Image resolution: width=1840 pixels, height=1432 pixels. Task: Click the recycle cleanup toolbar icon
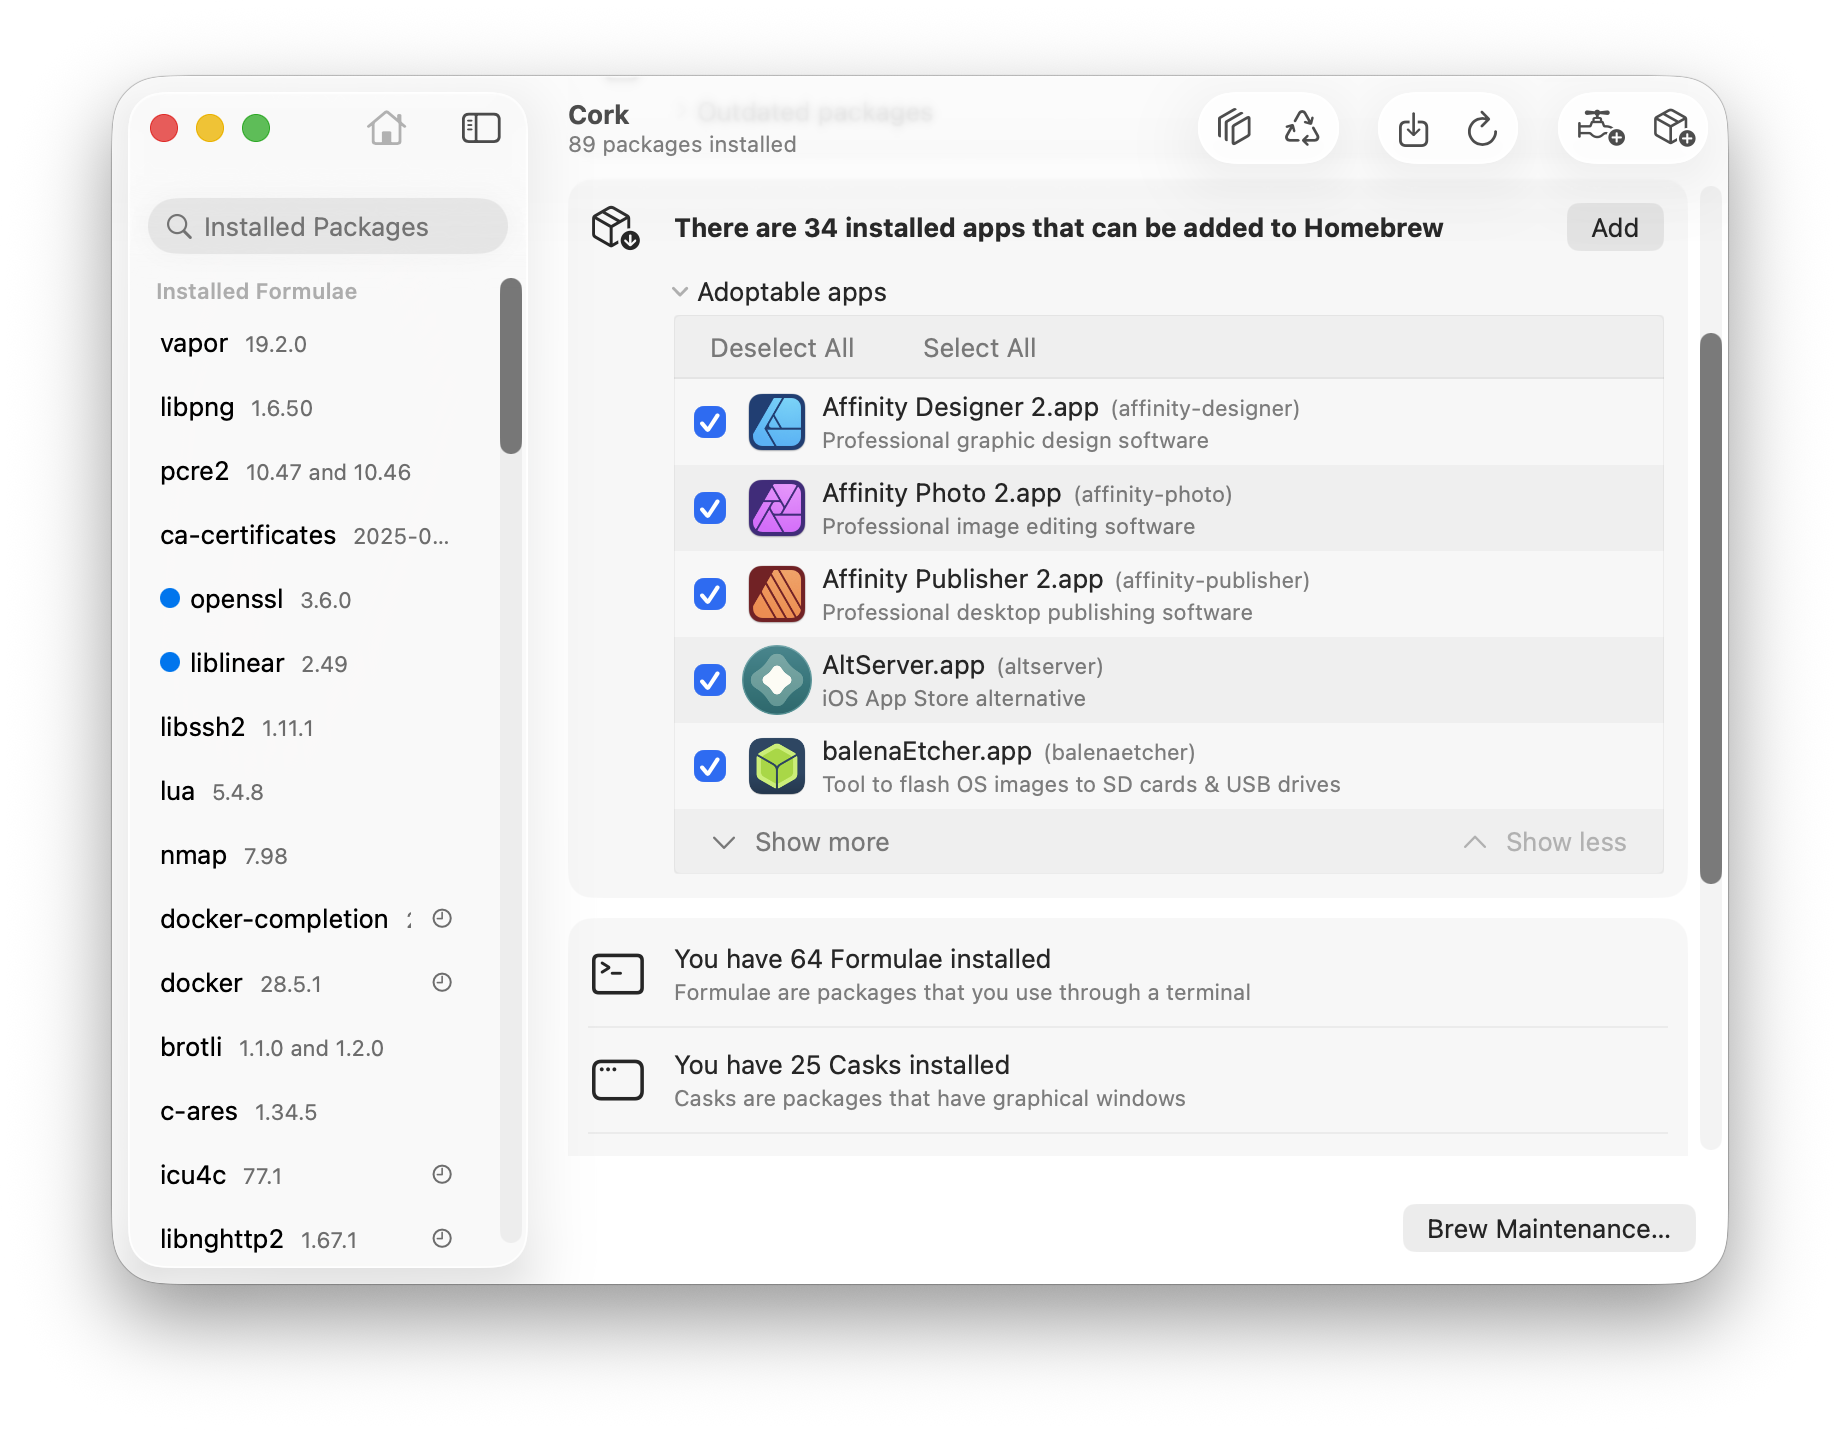1302,128
